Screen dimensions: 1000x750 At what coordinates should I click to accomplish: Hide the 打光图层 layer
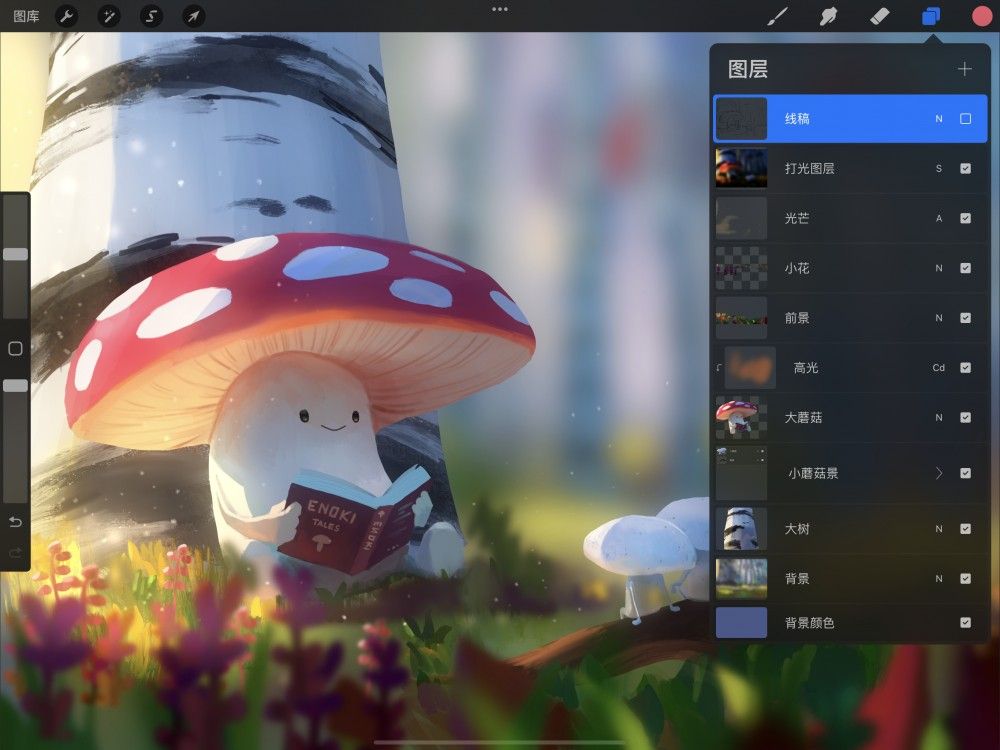click(x=965, y=168)
